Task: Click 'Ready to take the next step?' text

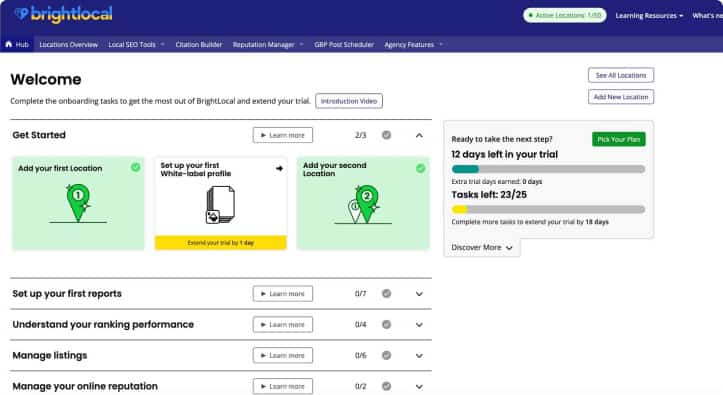Action: pyautogui.click(x=502, y=139)
